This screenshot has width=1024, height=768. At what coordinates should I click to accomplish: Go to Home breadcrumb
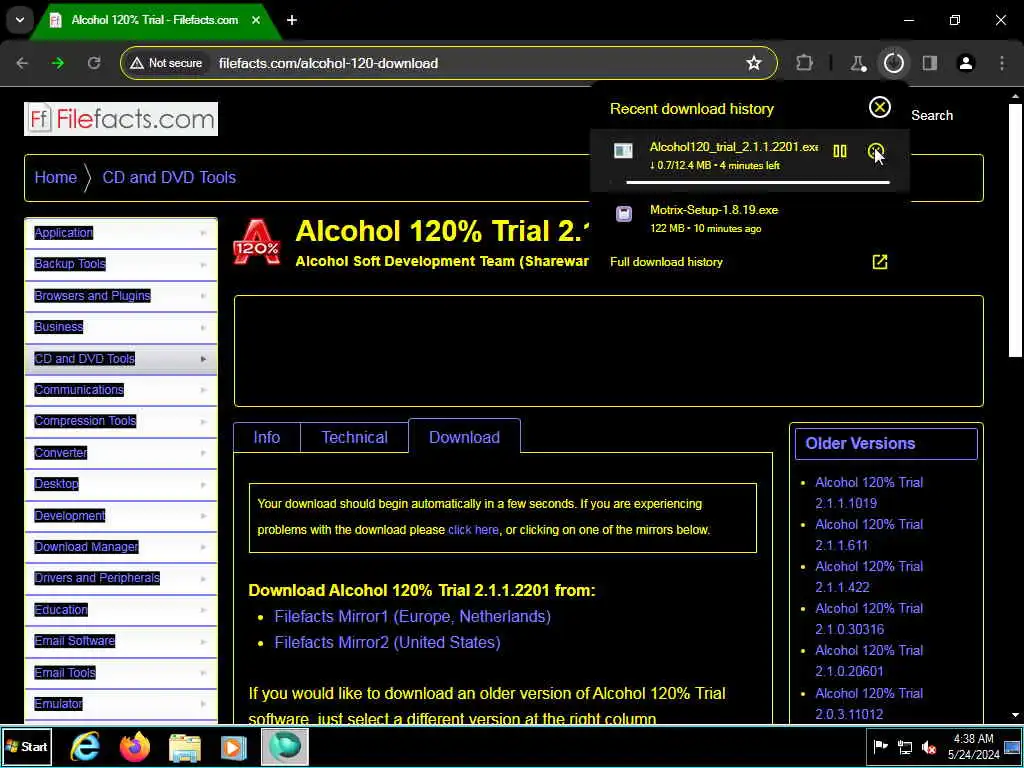click(56, 177)
